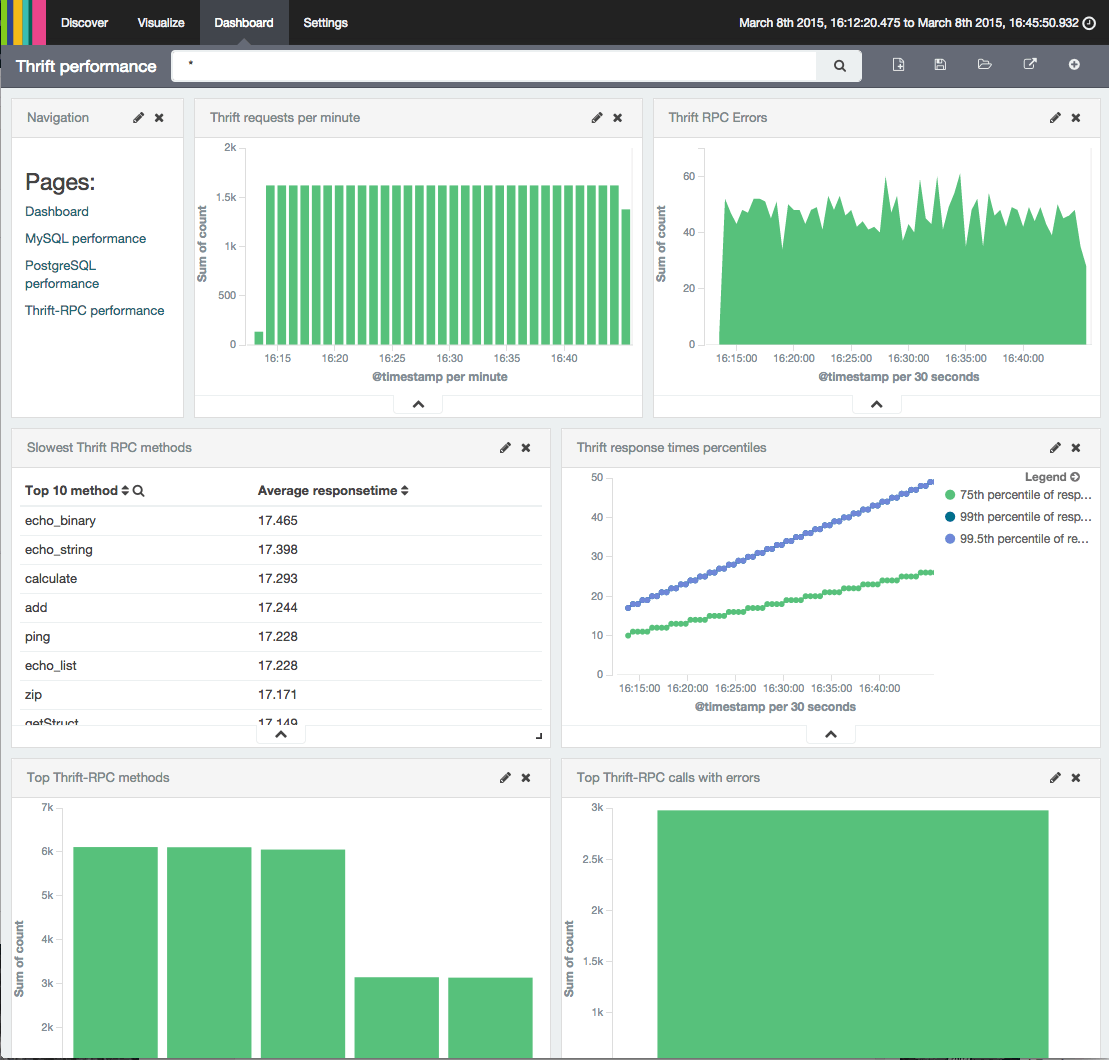Screen dimensions: 1109x1060
Task: Remove the Slowest Thrift RPC methods panel
Action: pos(526,448)
